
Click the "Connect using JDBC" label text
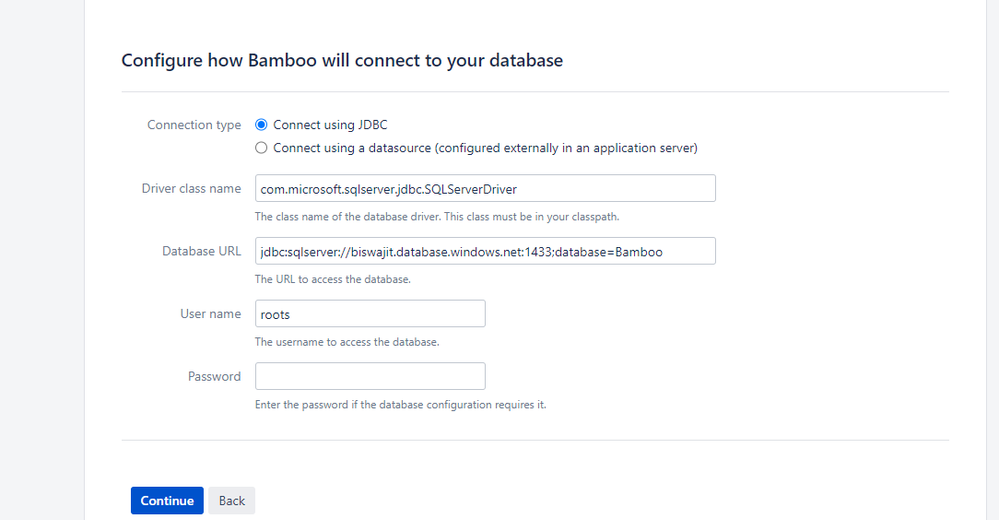[x=330, y=125]
